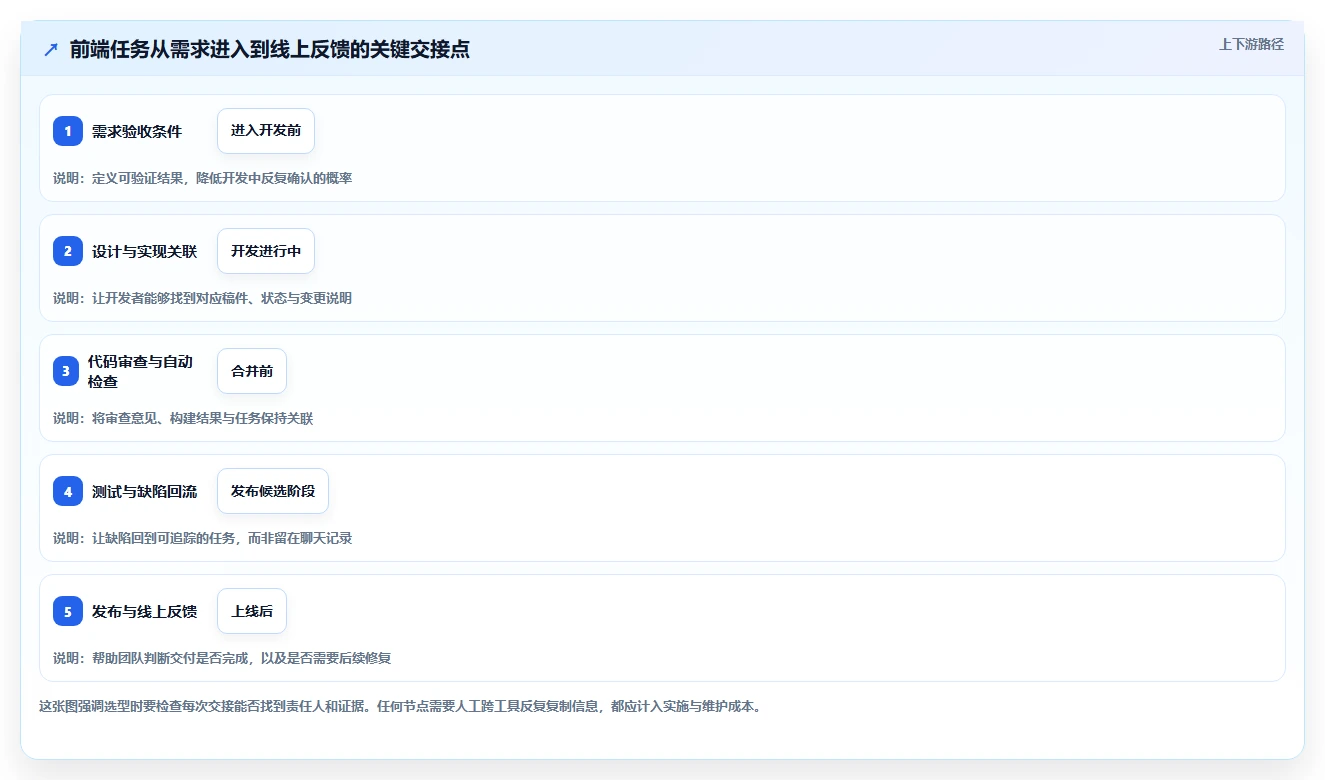Select step number 5 badge

click(x=68, y=611)
